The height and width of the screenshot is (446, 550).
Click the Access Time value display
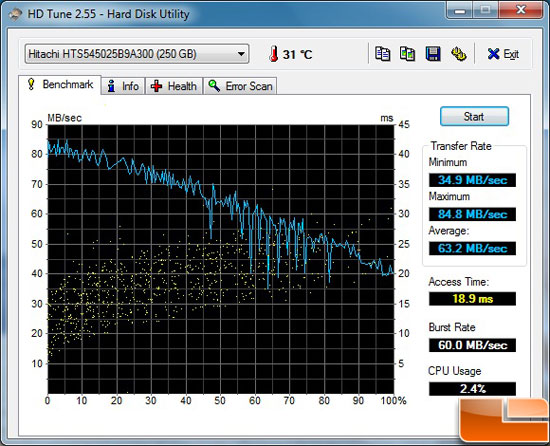(x=472, y=299)
